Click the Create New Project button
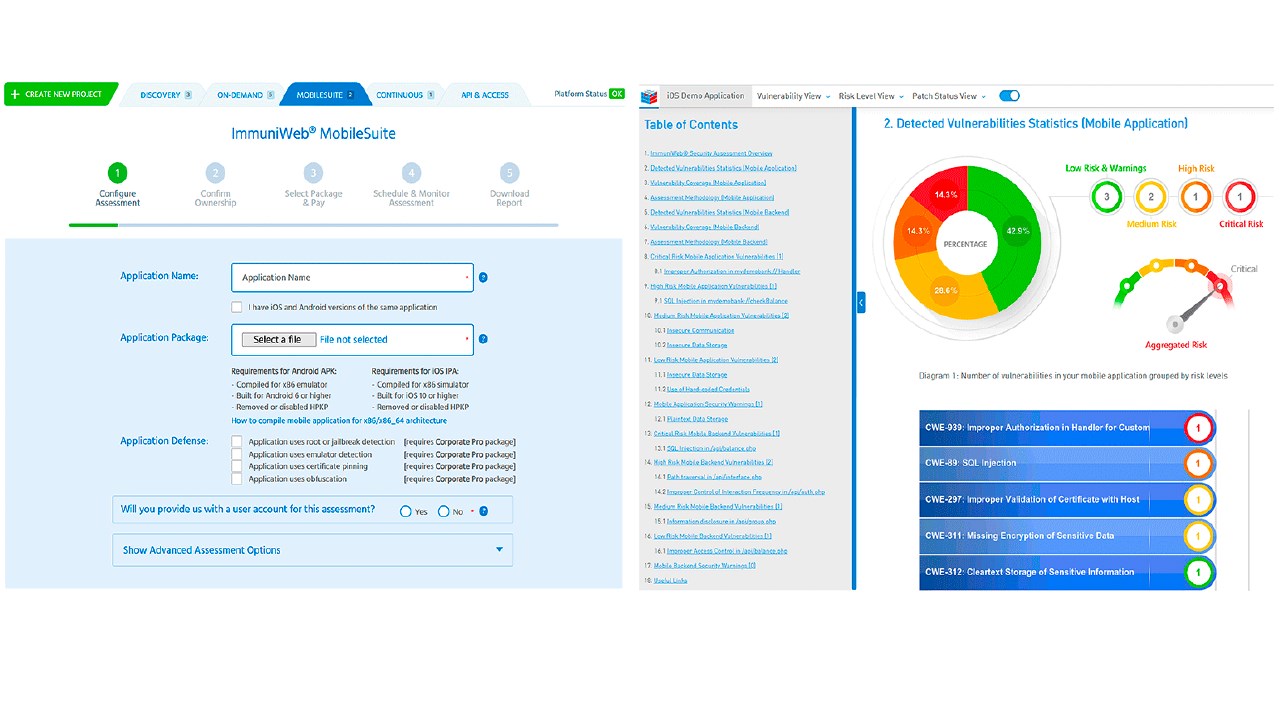The image size is (1280, 720). tap(60, 94)
